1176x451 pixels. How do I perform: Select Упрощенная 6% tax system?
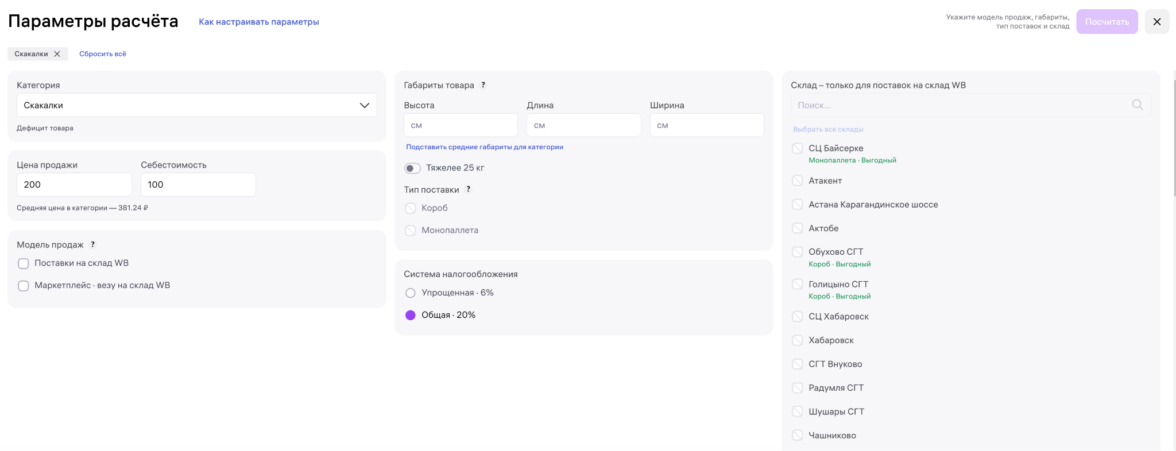[x=410, y=293]
